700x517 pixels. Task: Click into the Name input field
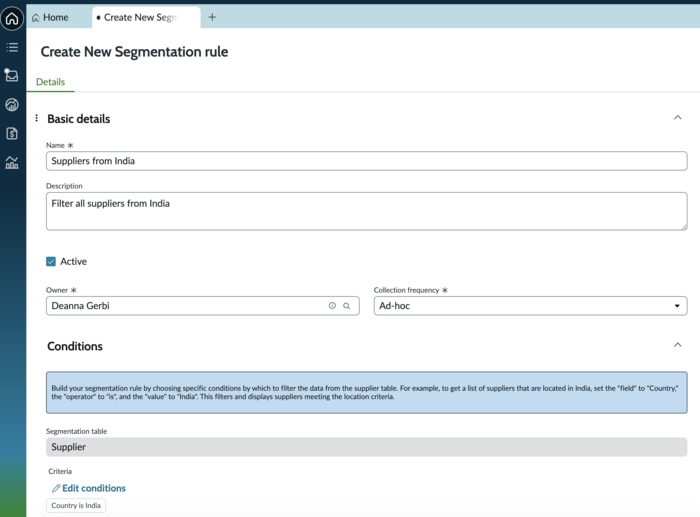tap(367, 161)
